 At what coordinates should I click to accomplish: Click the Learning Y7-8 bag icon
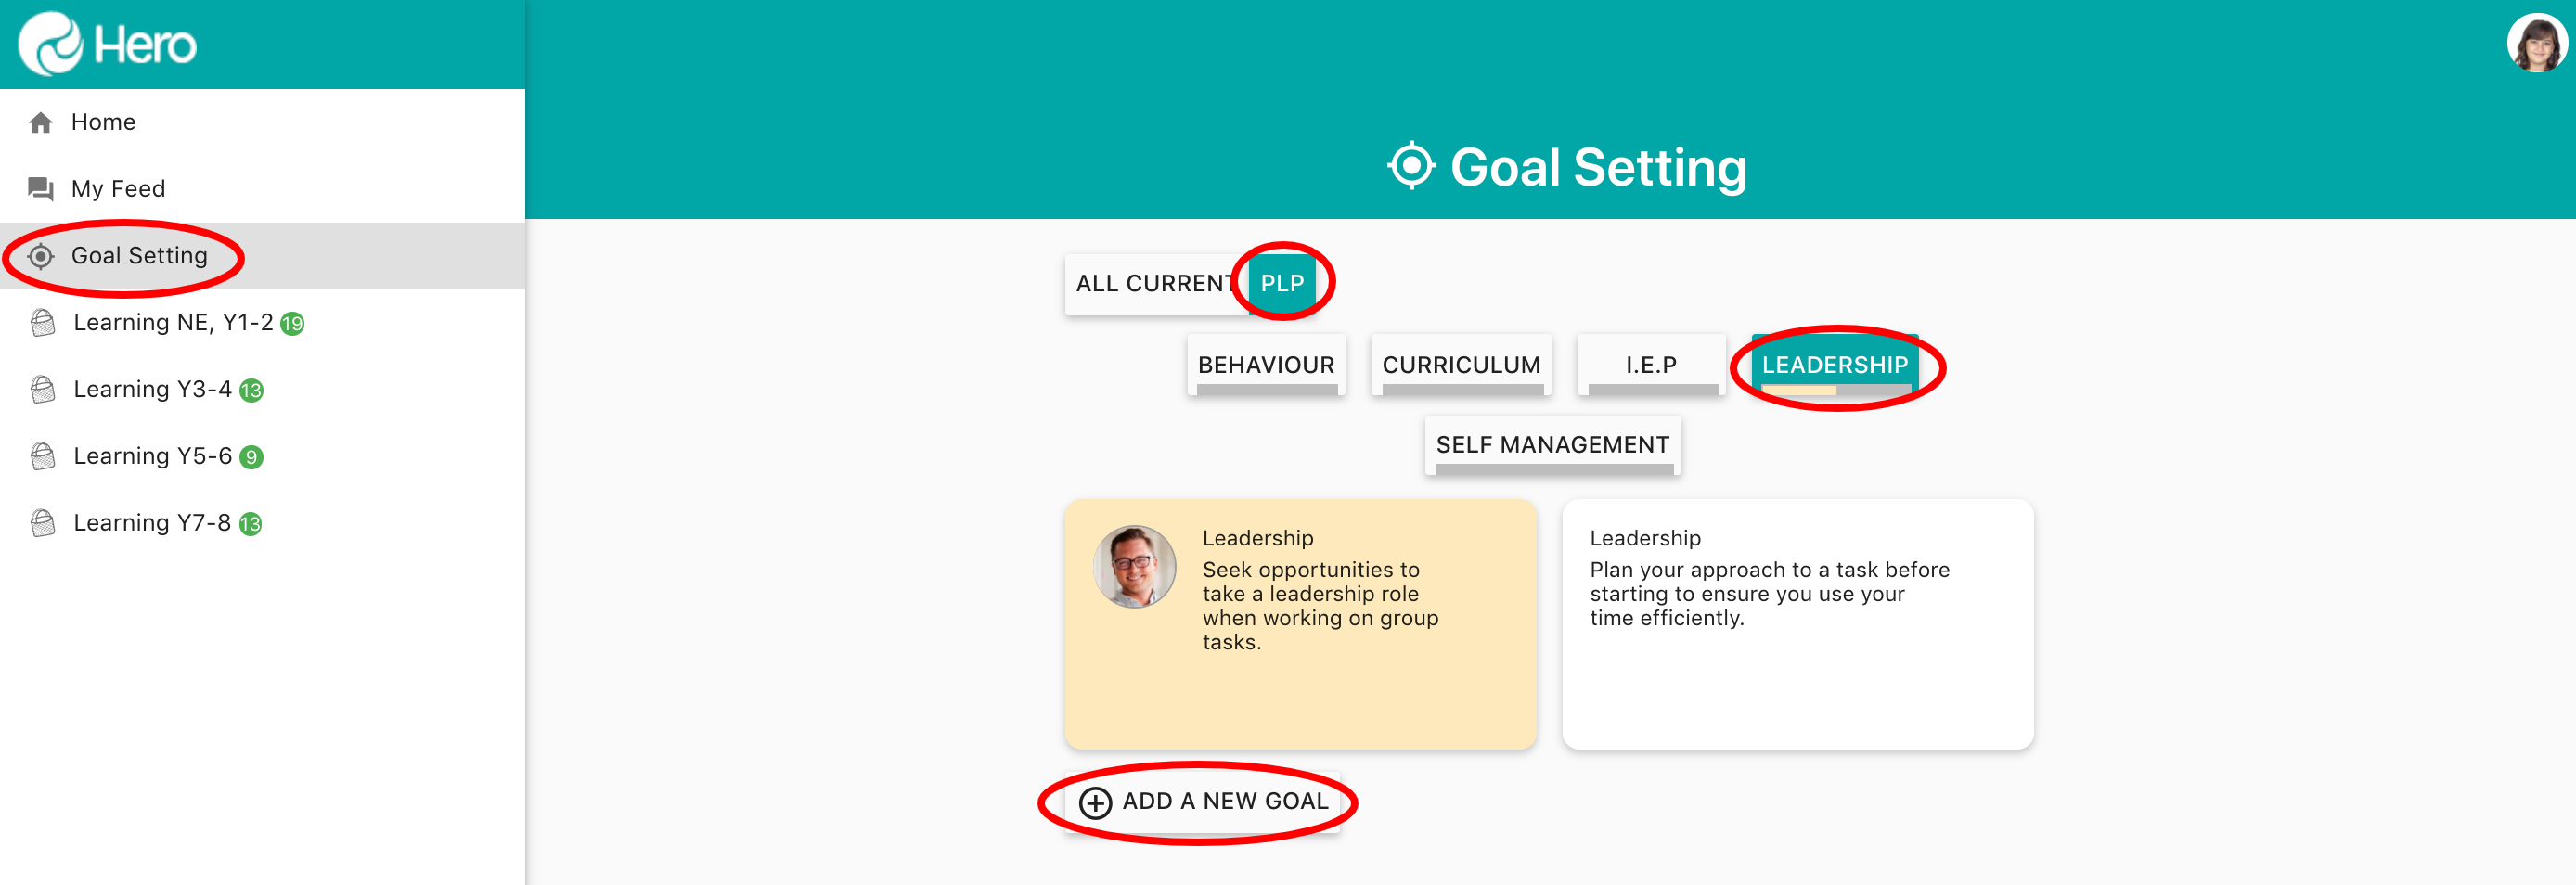pyautogui.click(x=43, y=523)
